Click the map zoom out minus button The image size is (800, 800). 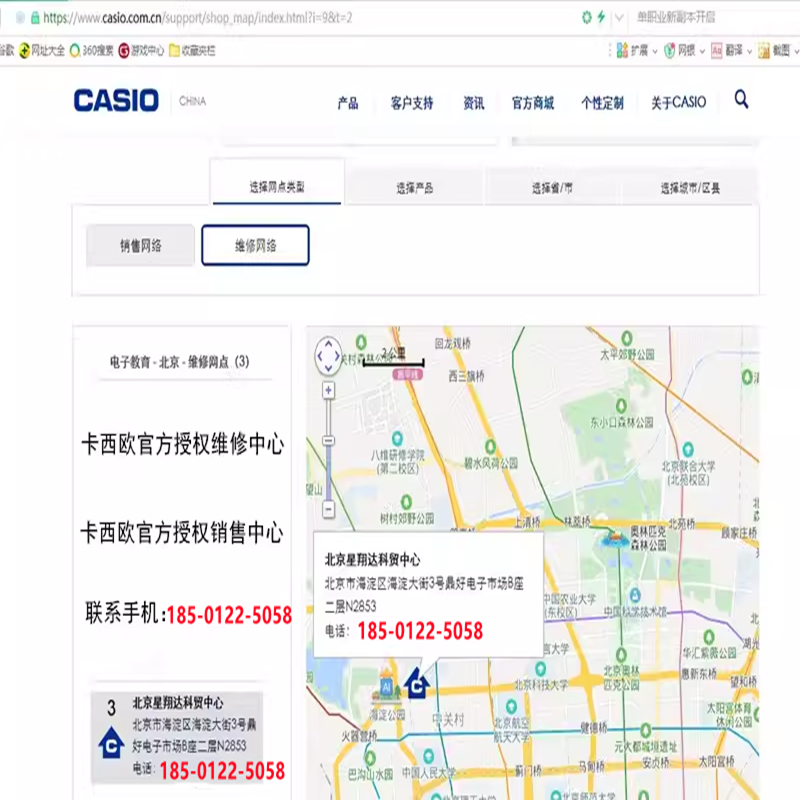click(329, 509)
